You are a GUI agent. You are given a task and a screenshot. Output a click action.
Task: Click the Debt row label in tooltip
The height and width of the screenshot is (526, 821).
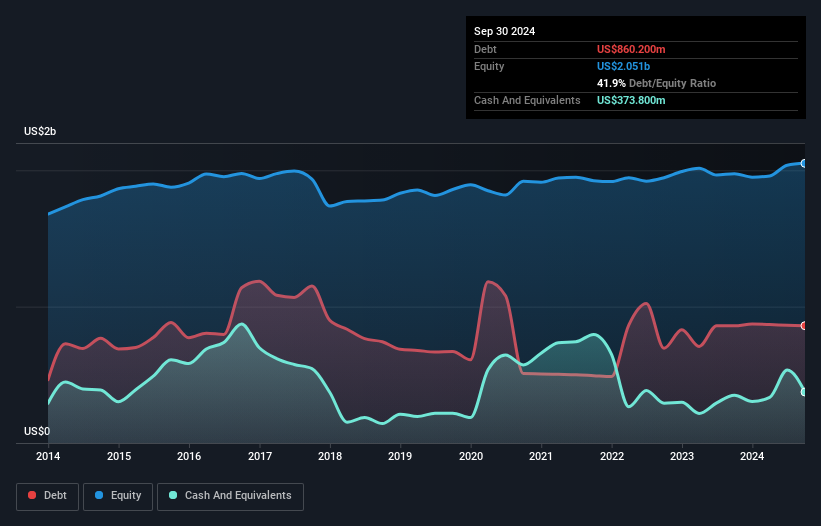pyautogui.click(x=485, y=49)
